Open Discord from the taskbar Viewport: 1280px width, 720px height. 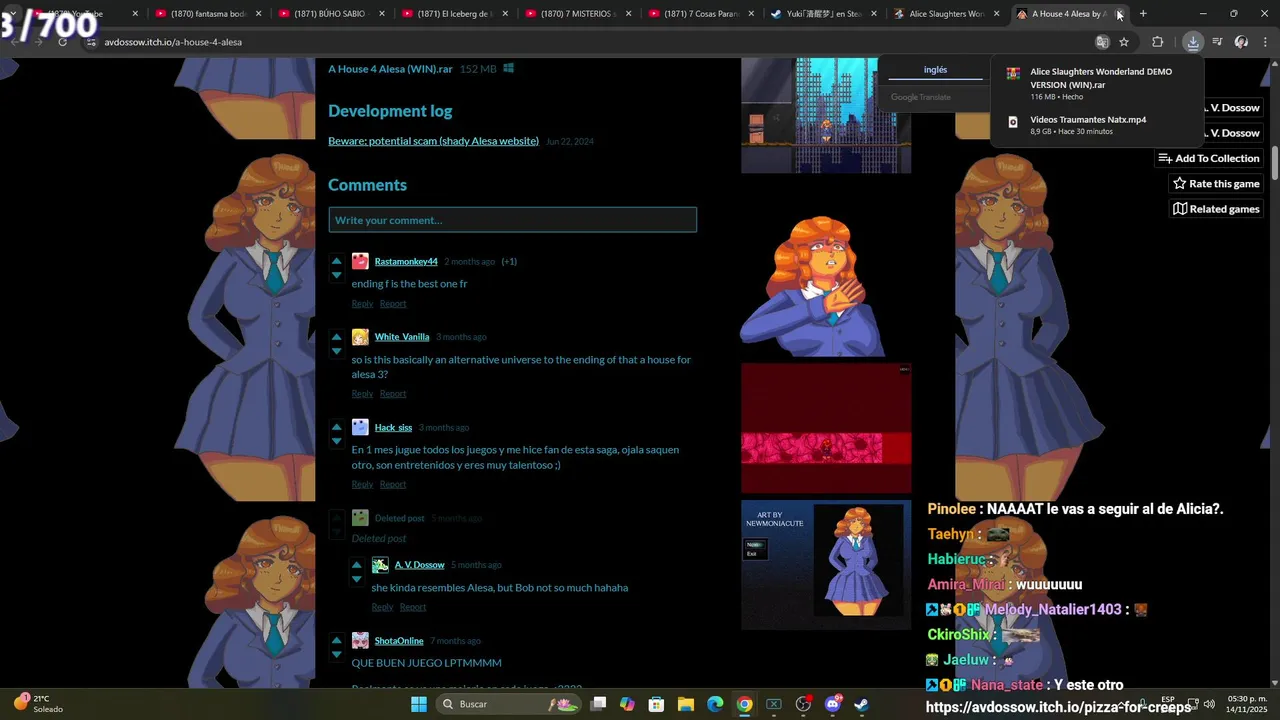pyautogui.click(x=832, y=704)
